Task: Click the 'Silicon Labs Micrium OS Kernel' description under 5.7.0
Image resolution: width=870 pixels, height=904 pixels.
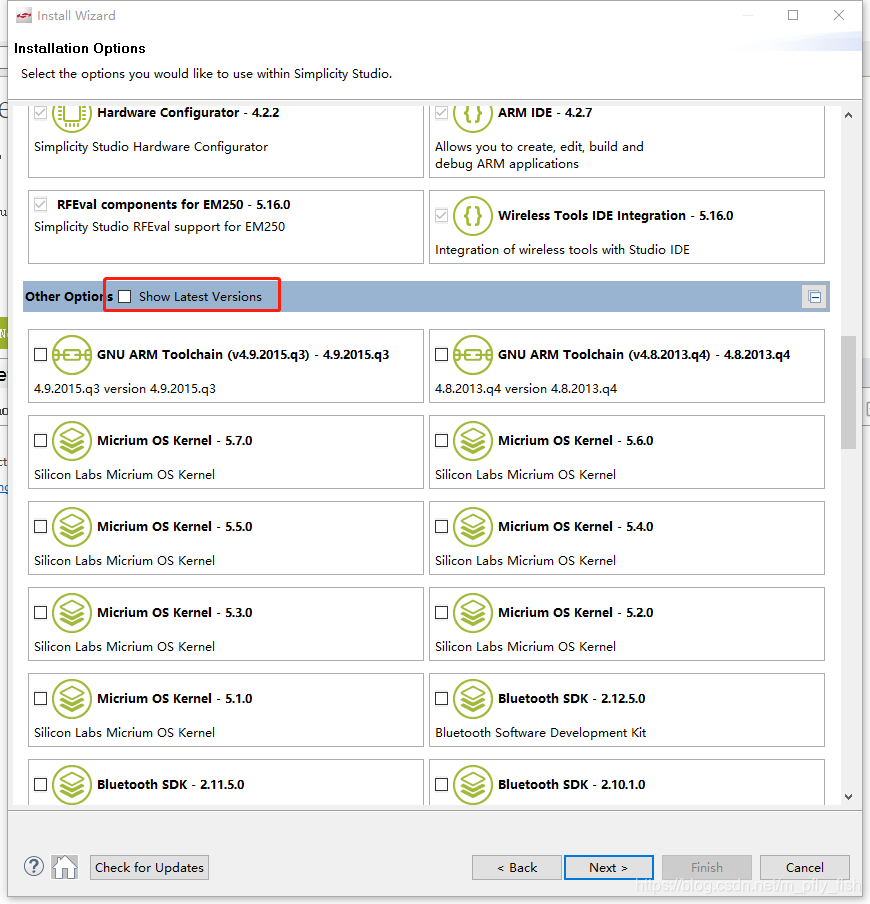Action: click(x=125, y=474)
